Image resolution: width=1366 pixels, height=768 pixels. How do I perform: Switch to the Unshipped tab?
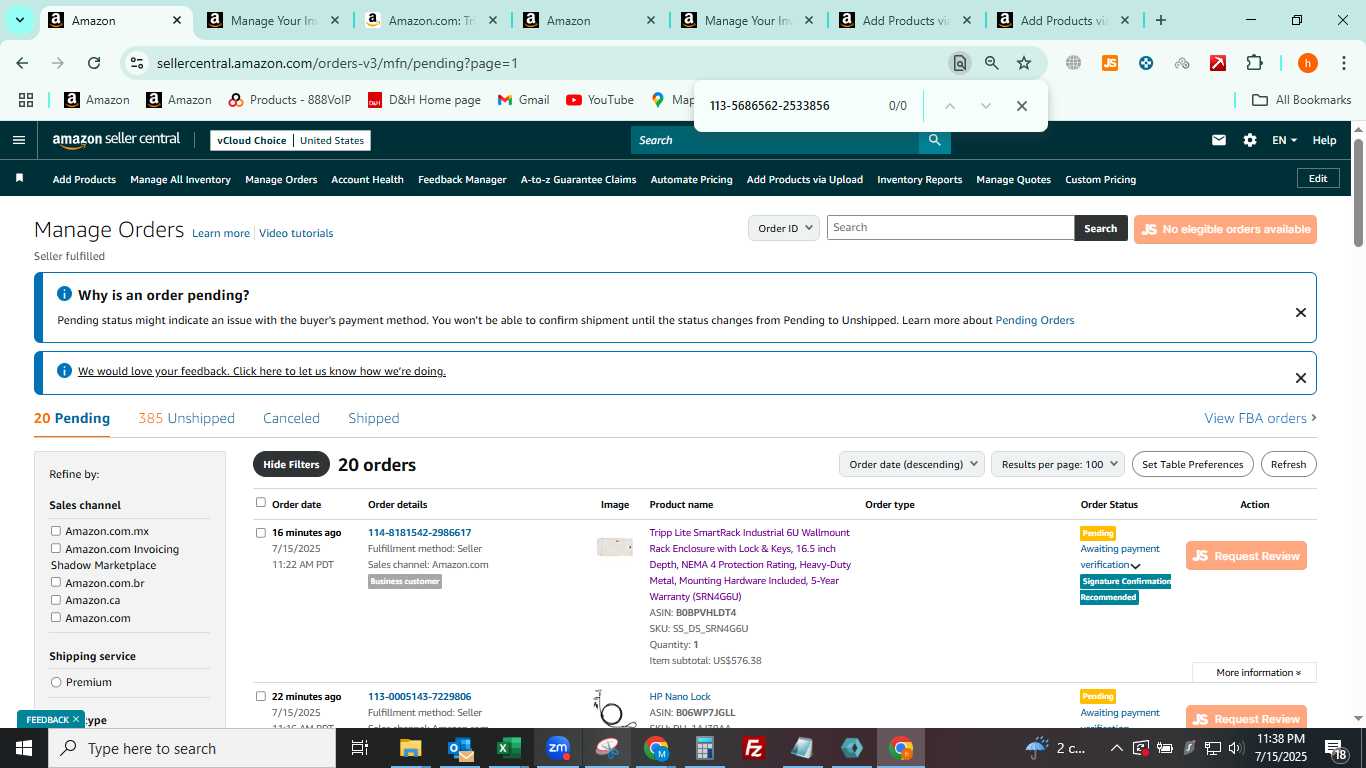[x=186, y=418]
